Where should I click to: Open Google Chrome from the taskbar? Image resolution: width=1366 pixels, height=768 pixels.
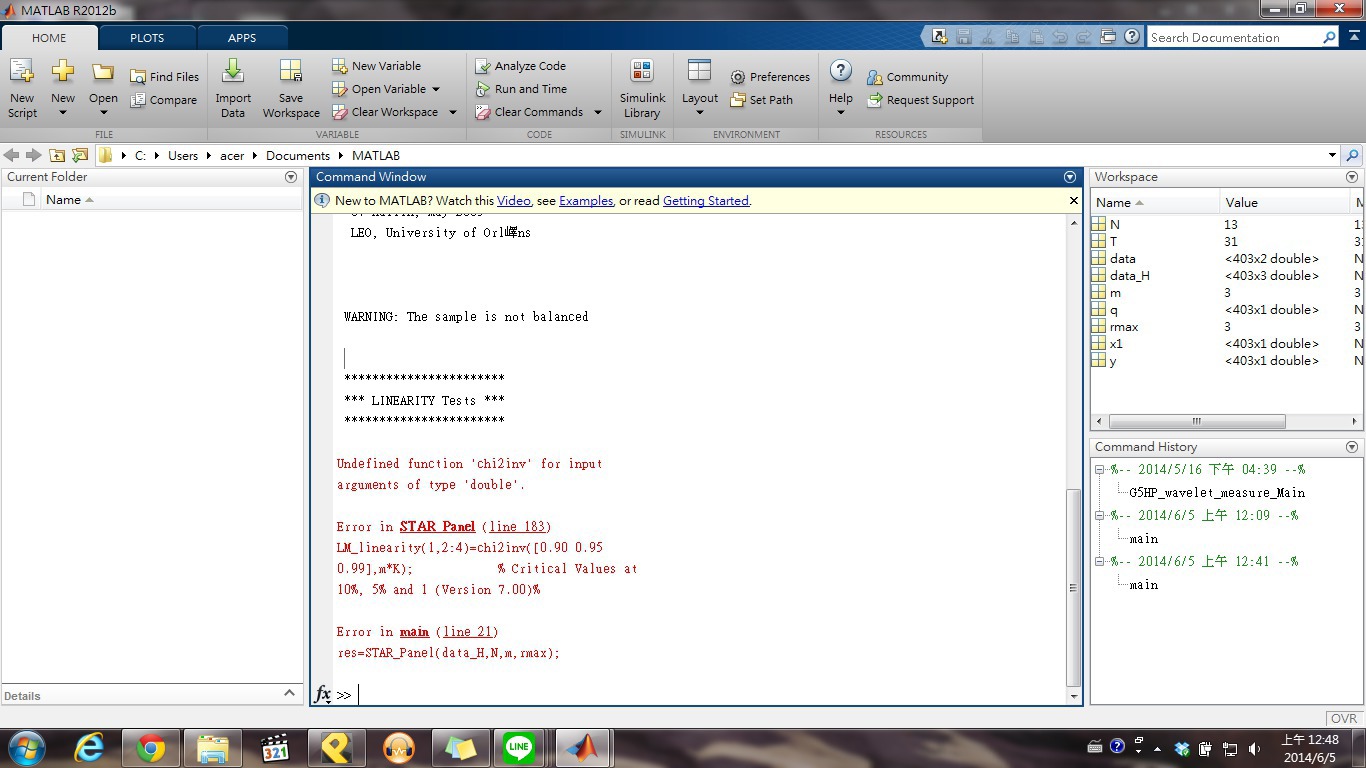[x=150, y=748]
